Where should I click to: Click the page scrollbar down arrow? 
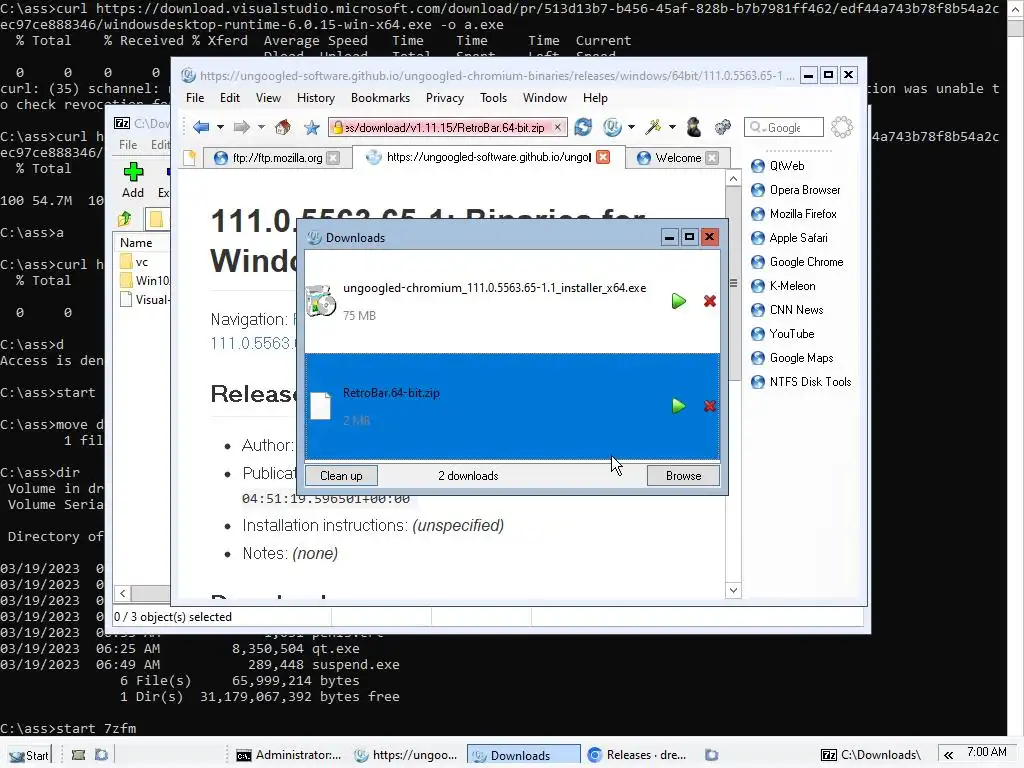click(x=733, y=590)
